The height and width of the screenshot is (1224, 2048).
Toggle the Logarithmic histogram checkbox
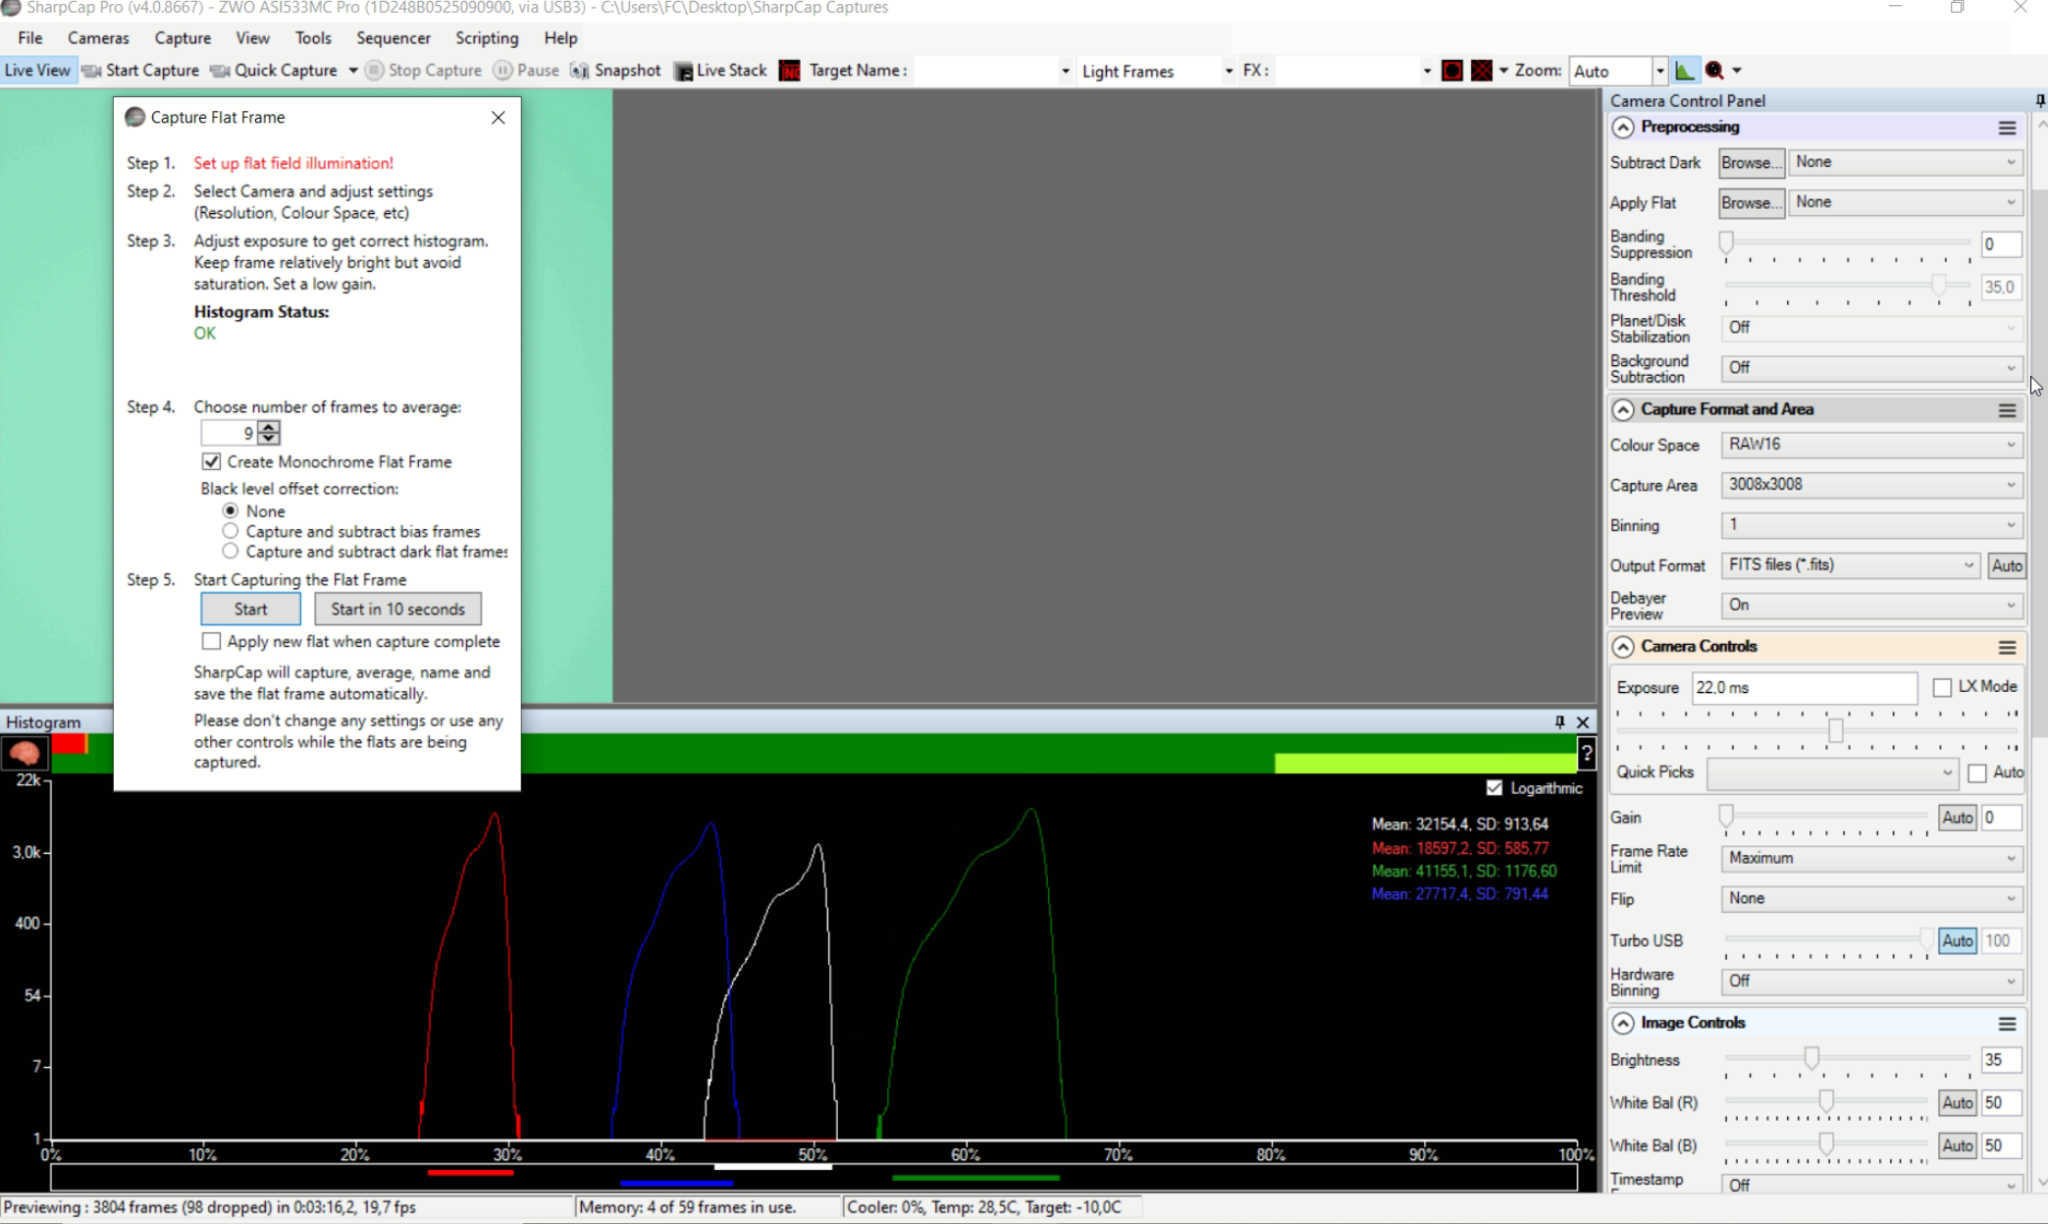tap(1494, 788)
